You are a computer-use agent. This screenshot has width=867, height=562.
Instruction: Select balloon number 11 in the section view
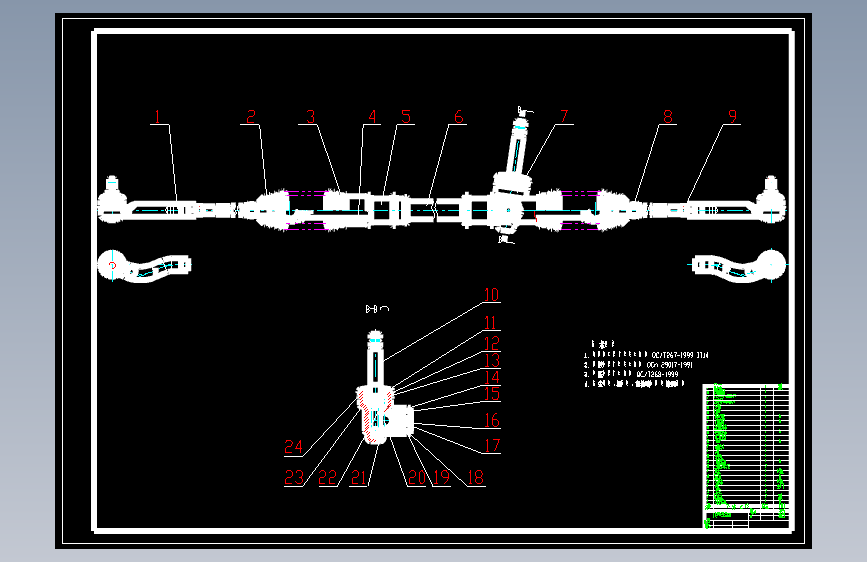coord(490,322)
